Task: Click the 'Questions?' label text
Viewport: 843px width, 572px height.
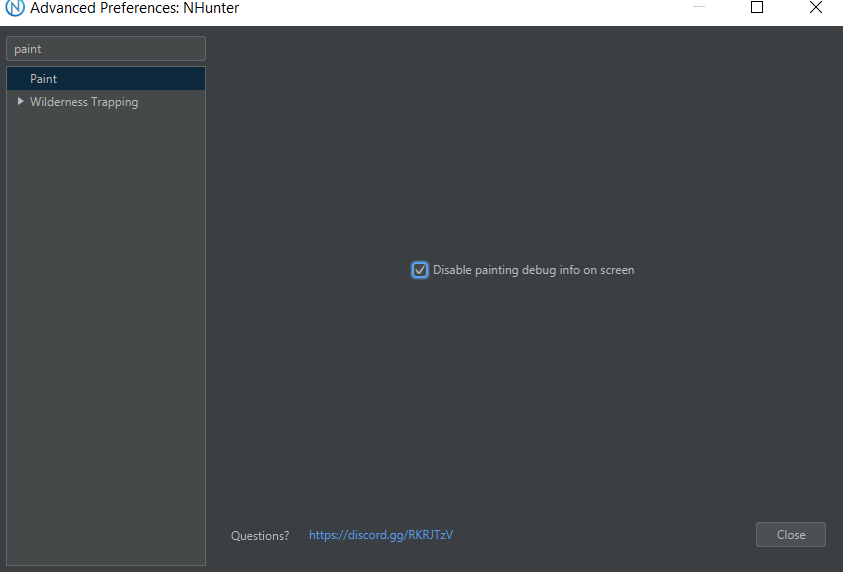Action: 260,535
